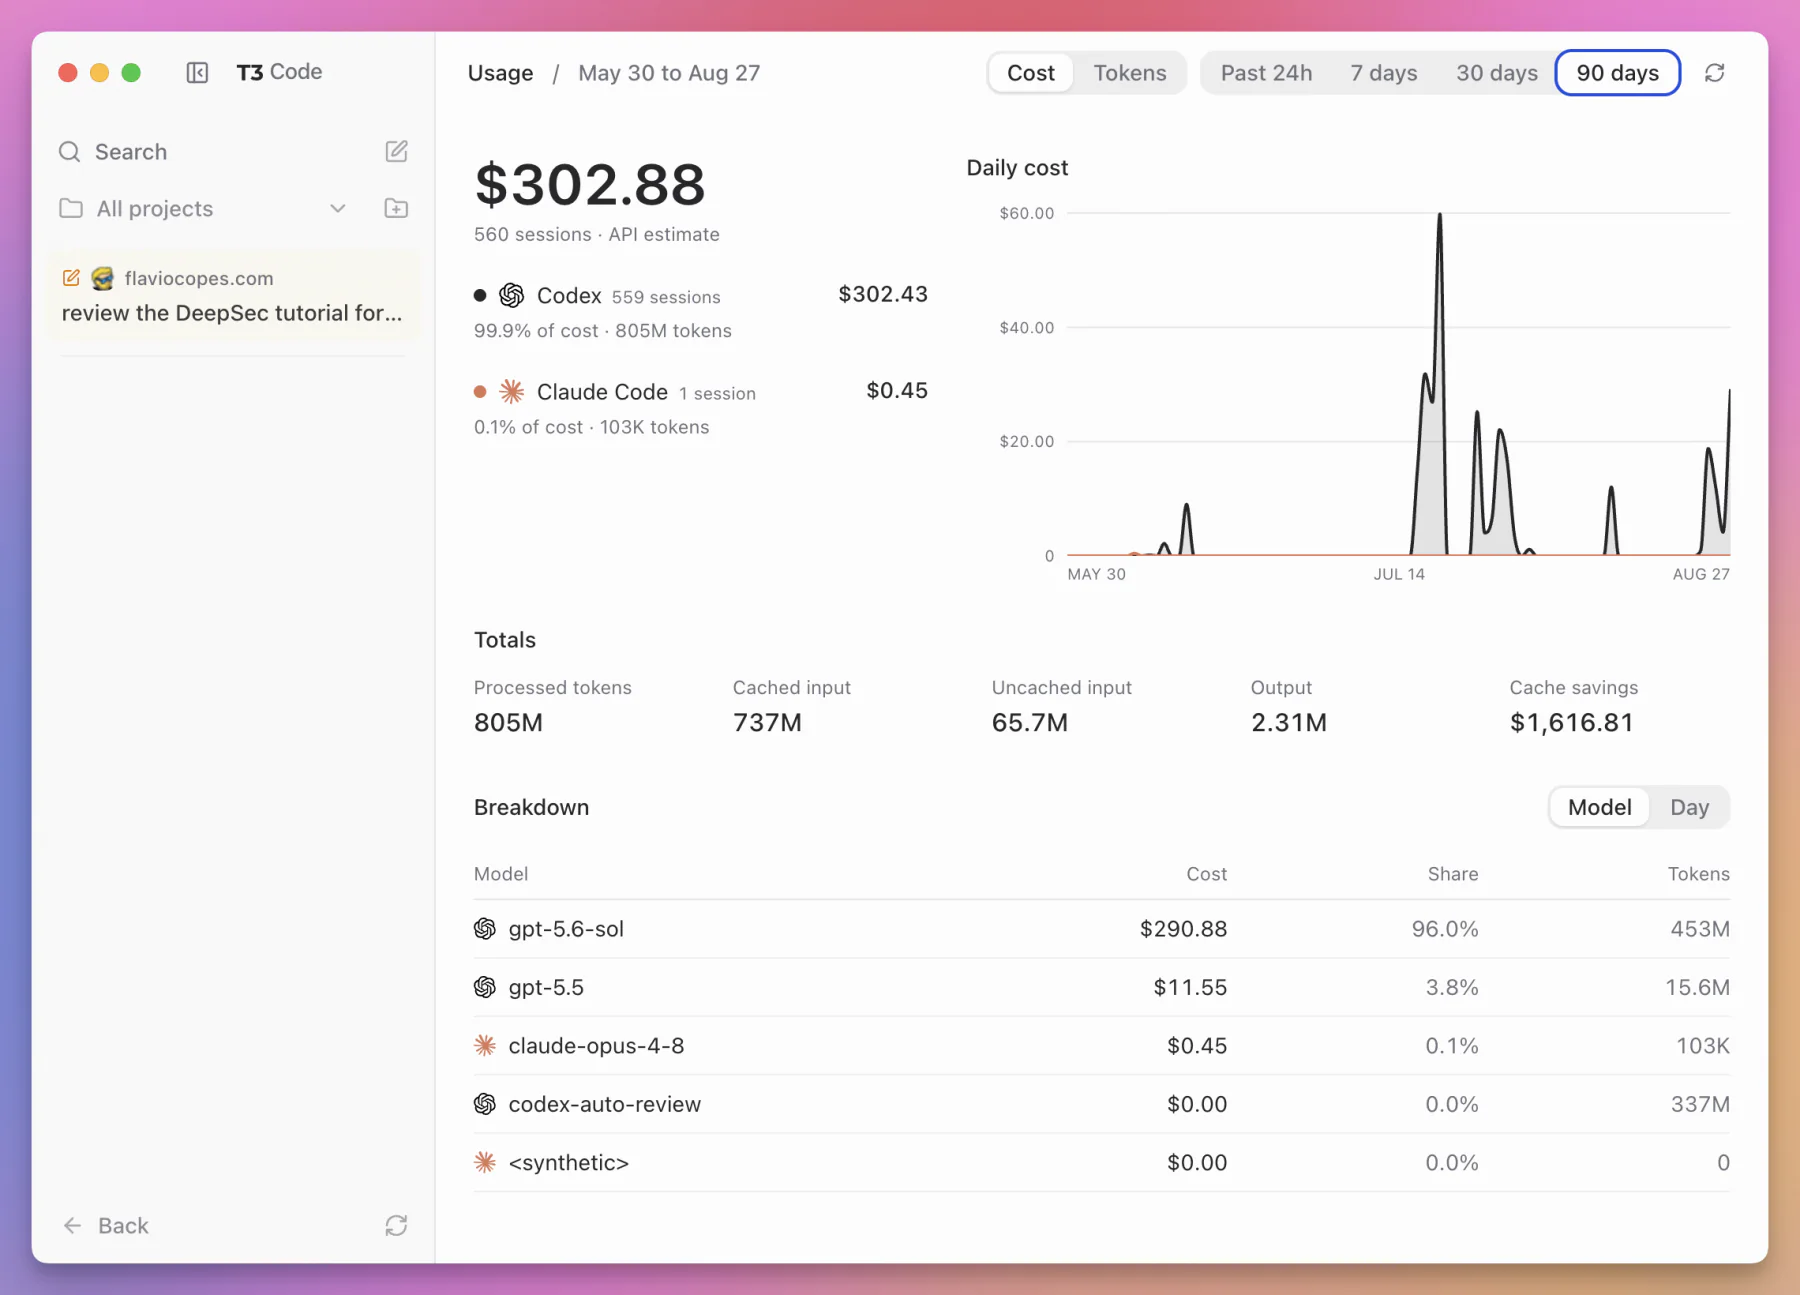Click the Usage breadcrumb

pyautogui.click(x=500, y=73)
